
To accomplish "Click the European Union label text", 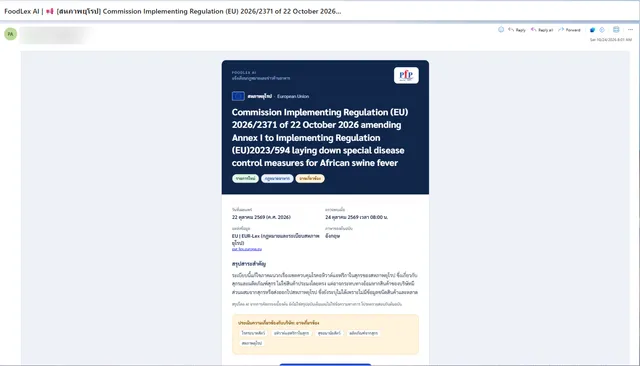I will pos(293,96).
